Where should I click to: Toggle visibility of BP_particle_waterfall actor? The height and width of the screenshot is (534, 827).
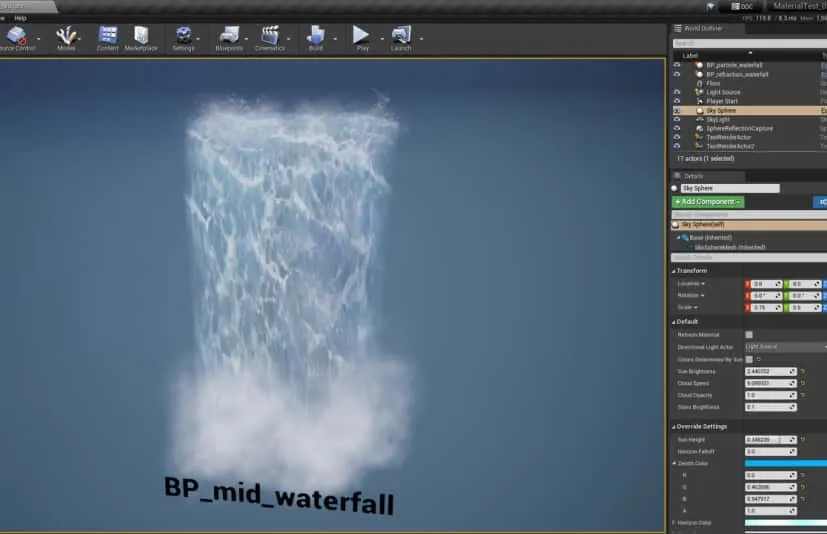pyautogui.click(x=677, y=65)
